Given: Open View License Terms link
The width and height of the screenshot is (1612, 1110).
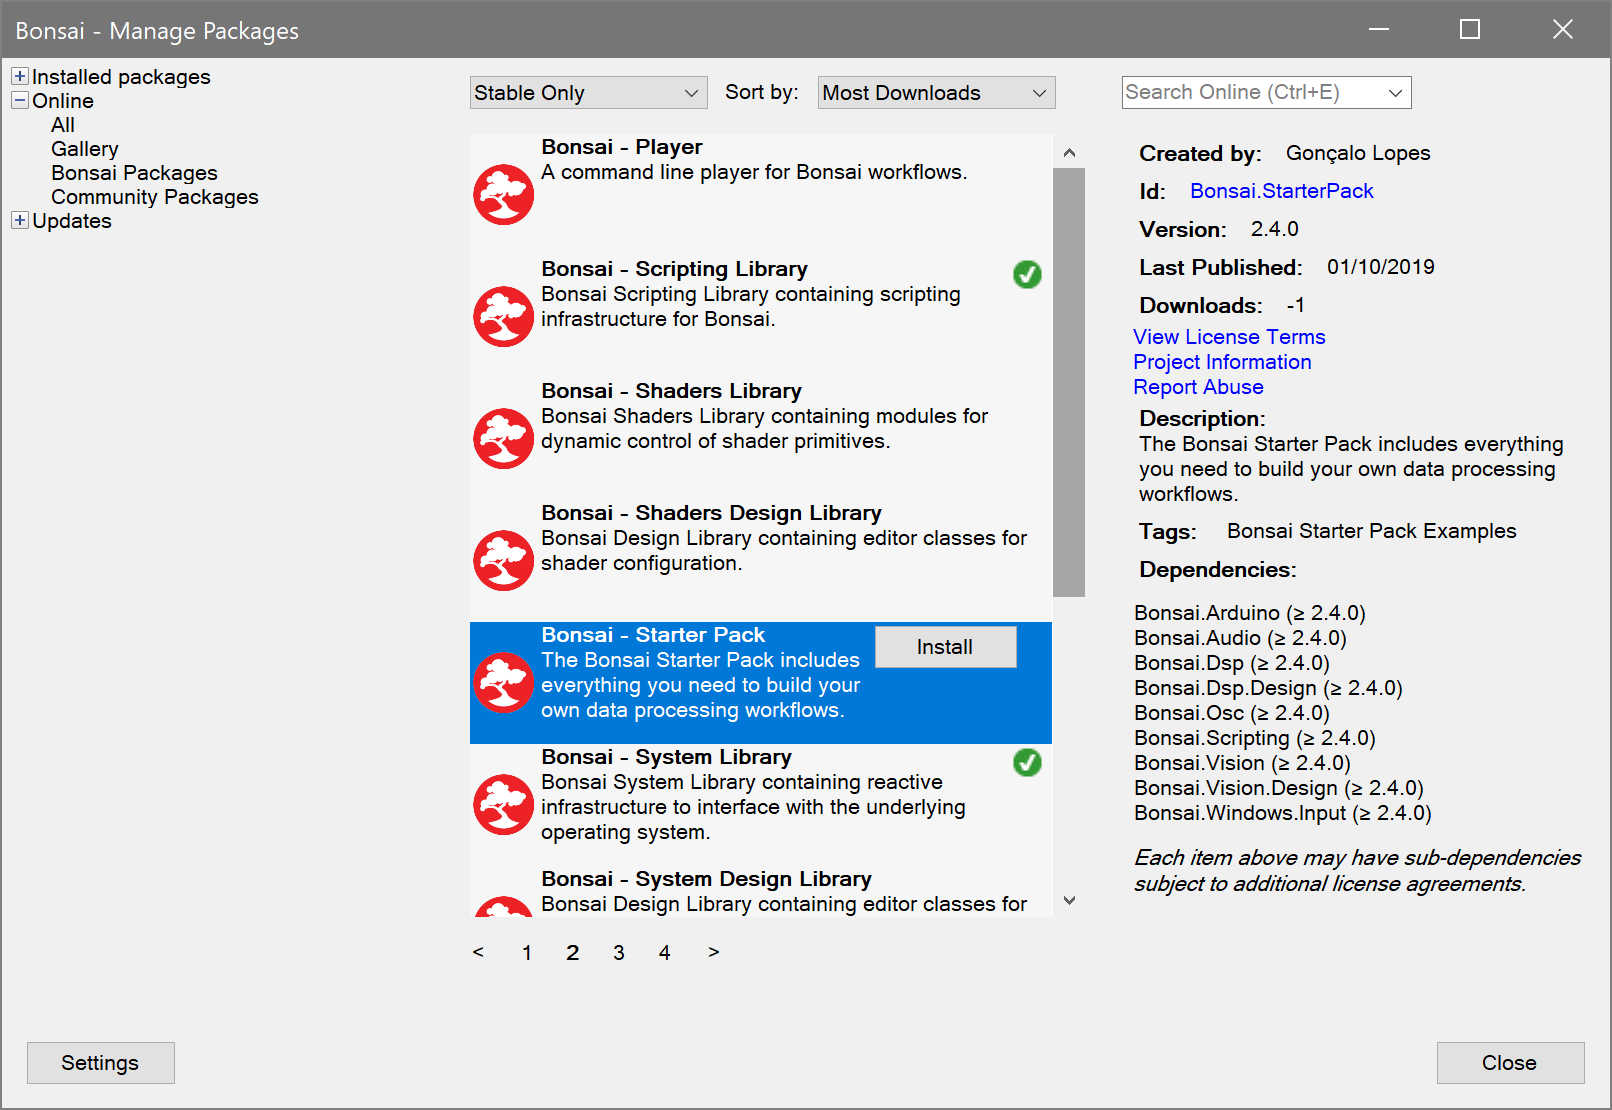Looking at the screenshot, I should point(1229,337).
